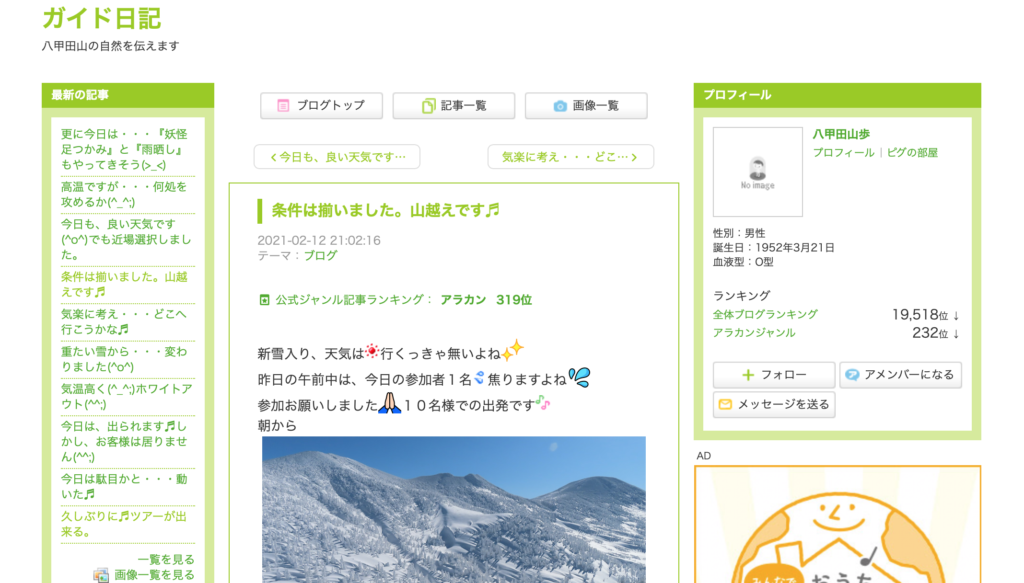Viewport: 1024px width, 583px height.
Task: Click the blue camera icon on 画像一覧
Action: [x=560, y=106]
